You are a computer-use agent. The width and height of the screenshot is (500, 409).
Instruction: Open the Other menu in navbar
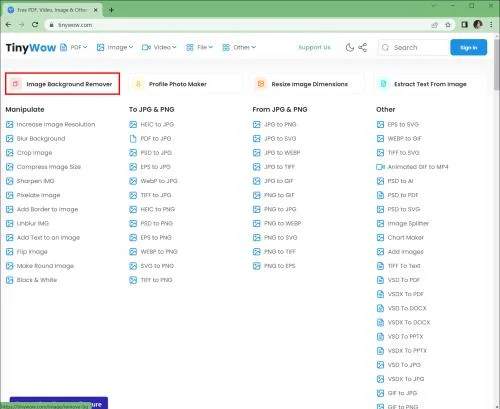239,47
